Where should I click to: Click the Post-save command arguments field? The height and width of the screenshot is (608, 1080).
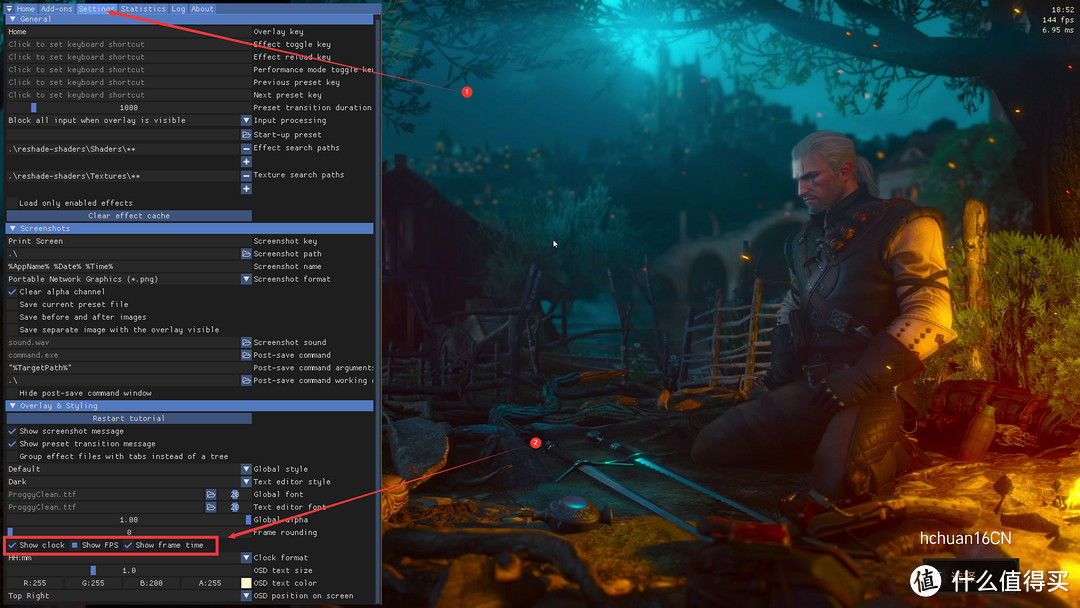(x=129, y=368)
